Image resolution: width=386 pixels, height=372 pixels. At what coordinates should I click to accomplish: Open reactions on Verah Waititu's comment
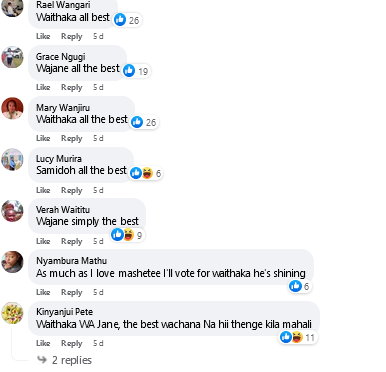point(128,235)
